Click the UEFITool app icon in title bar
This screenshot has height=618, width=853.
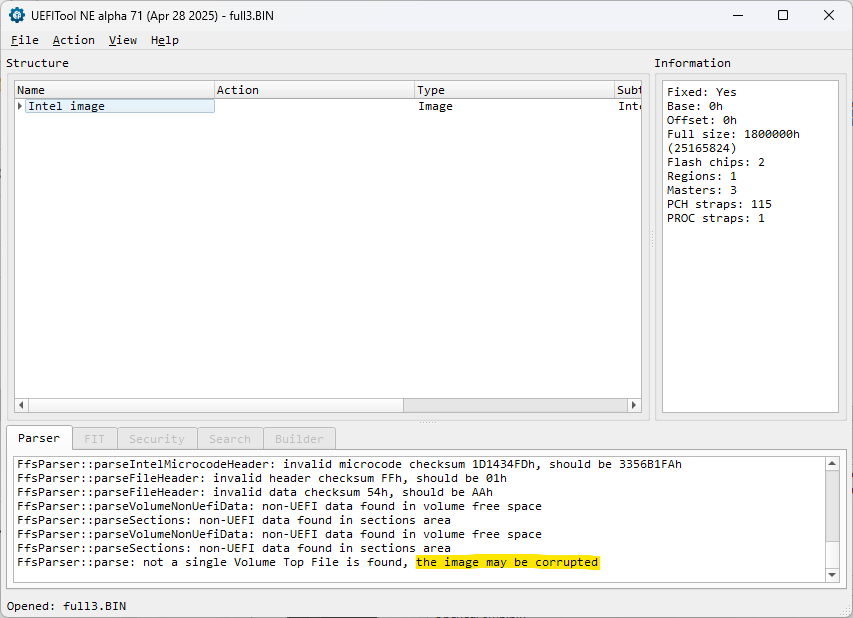click(x=17, y=15)
